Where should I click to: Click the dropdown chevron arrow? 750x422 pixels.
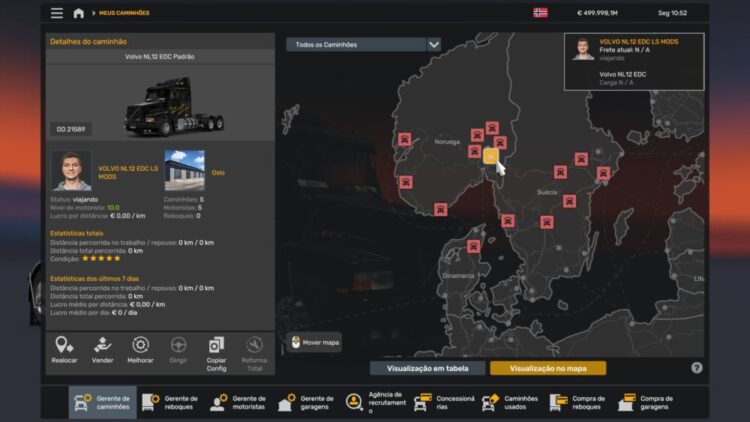coord(433,44)
